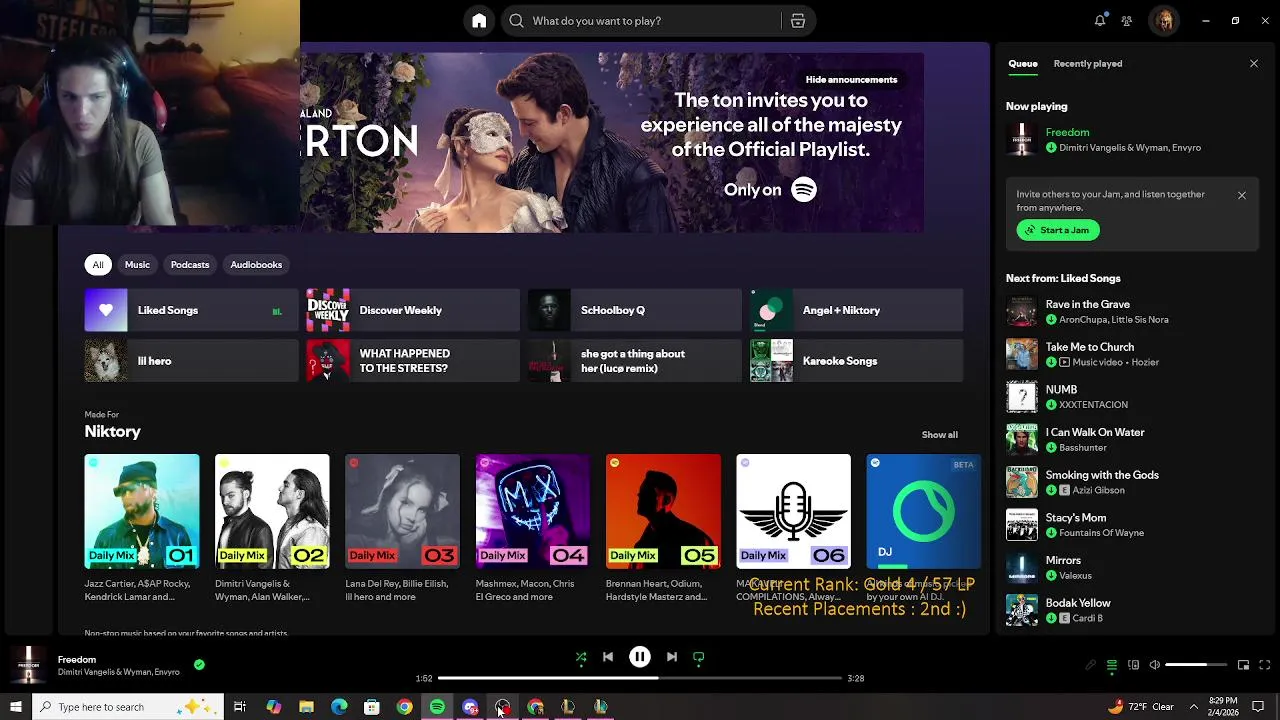Open Connect to a device icon
The height and width of the screenshot is (720, 1280).
(x=1134, y=665)
